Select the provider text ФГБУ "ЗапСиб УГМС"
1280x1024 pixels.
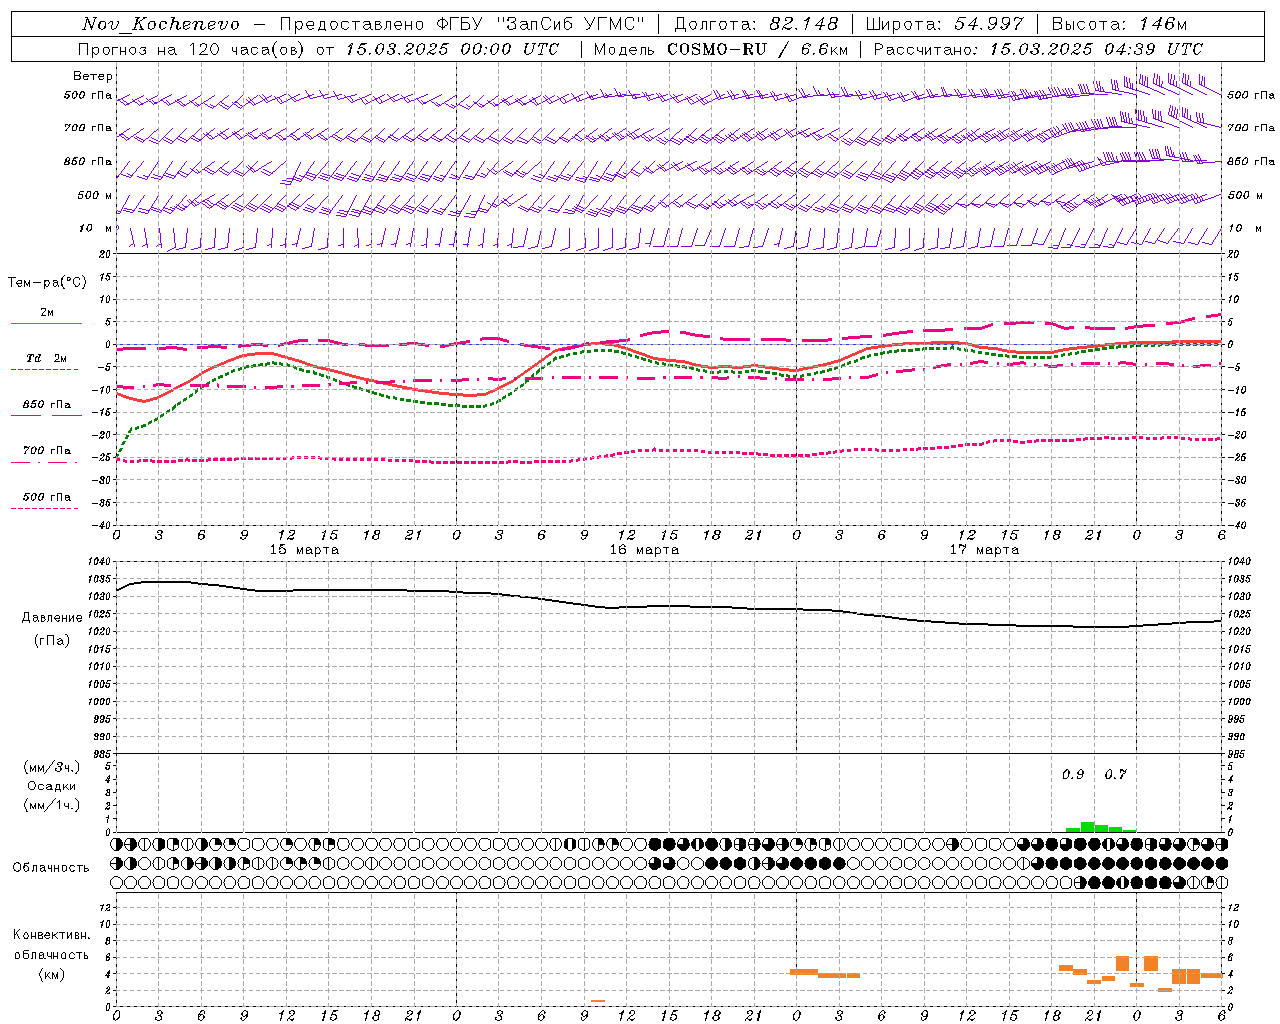click(x=541, y=24)
